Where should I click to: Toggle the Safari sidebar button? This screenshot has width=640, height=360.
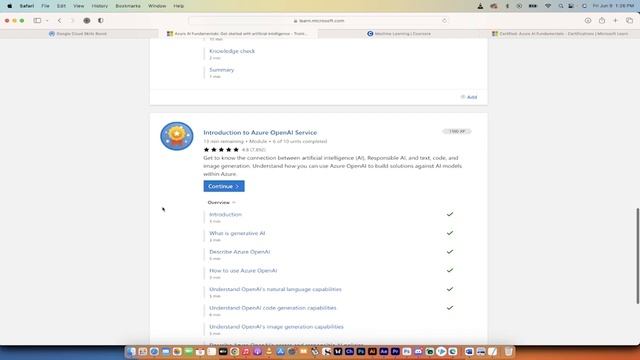37,20
